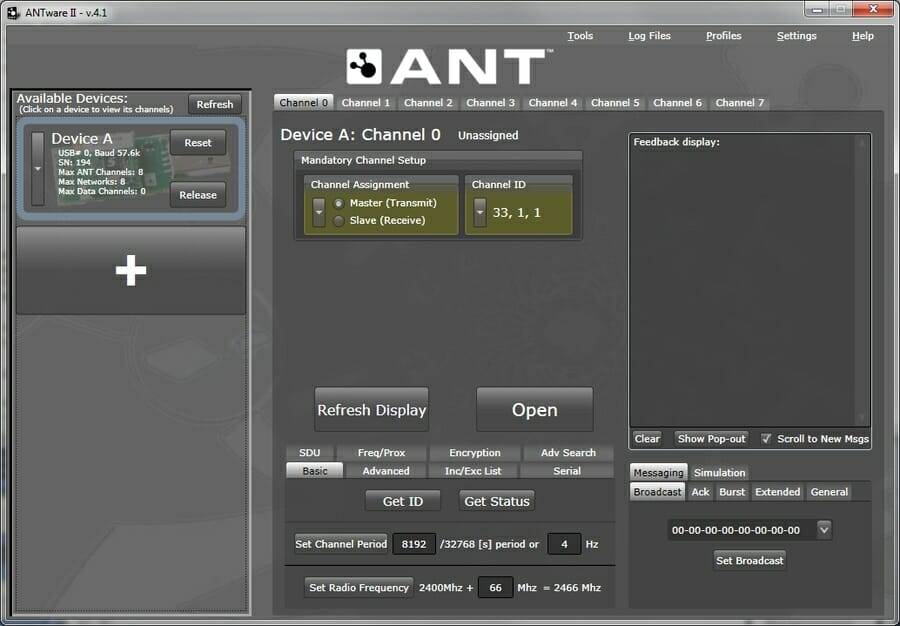
Task: Open the Settings menu
Action: (796, 36)
